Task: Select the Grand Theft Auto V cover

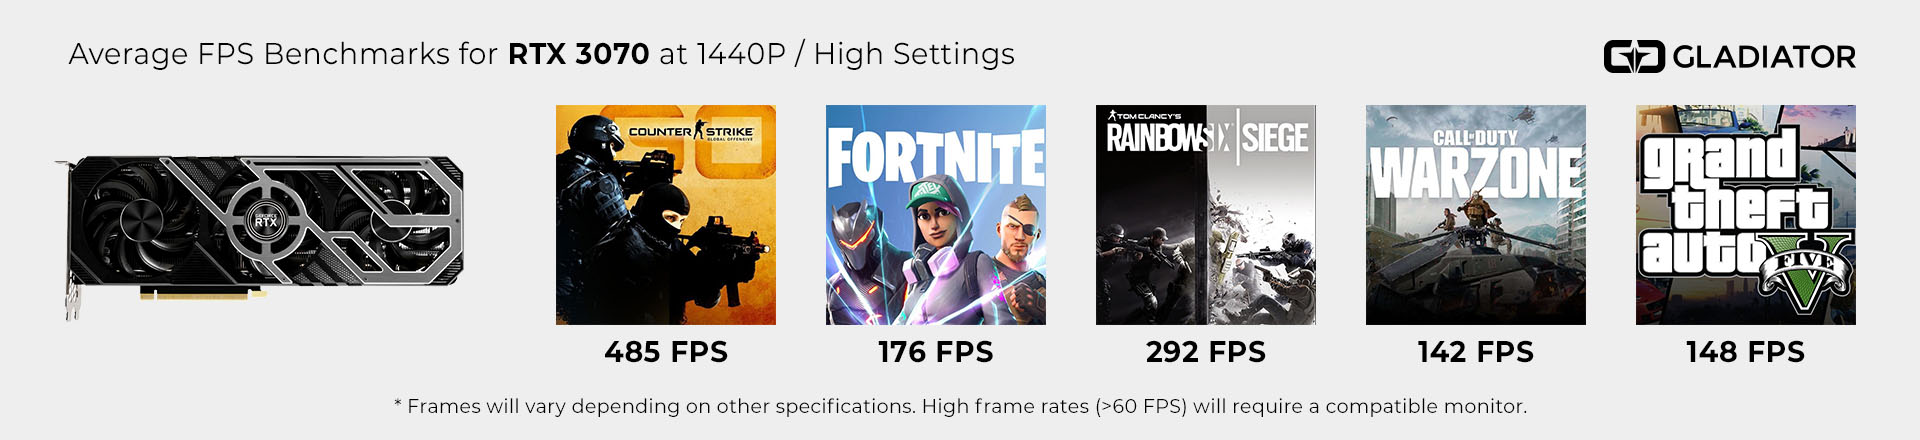Action: point(1746,215)
